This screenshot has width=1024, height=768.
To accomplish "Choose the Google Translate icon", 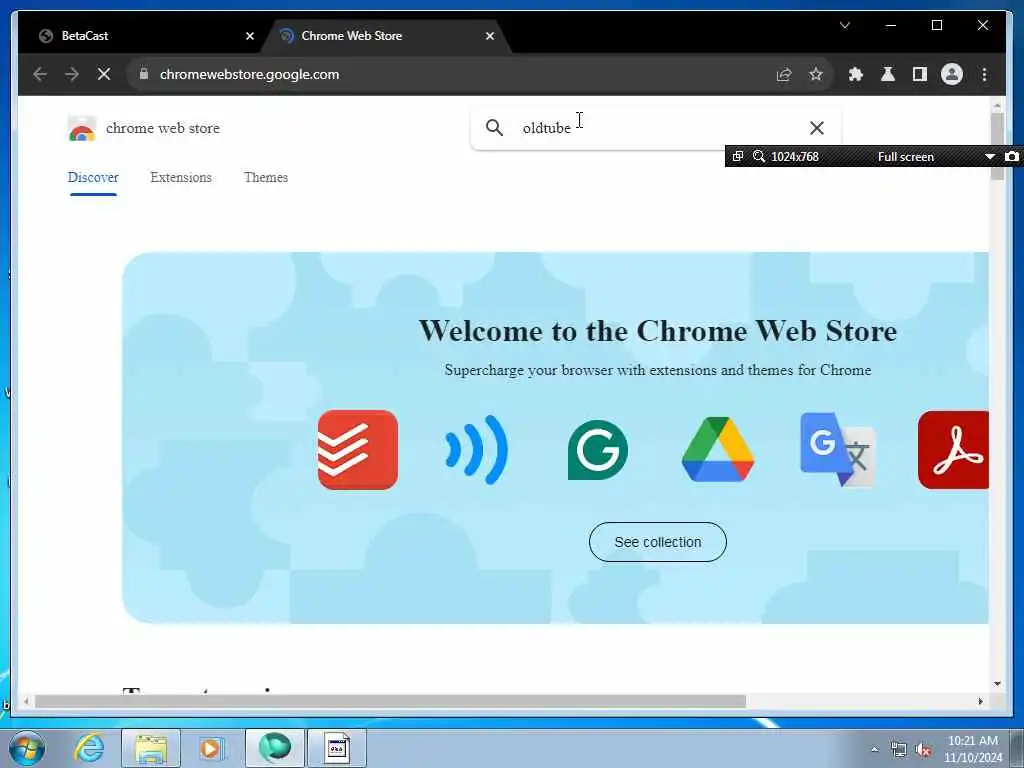I will (837, 449).
